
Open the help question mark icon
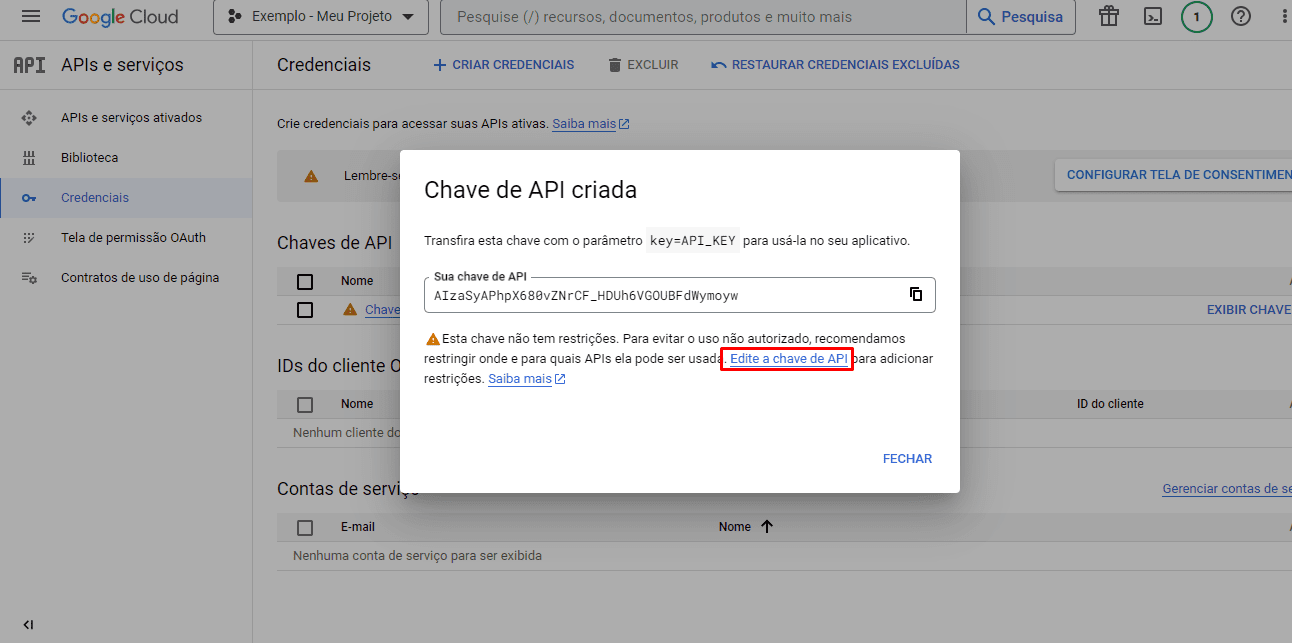point(1241,17)
